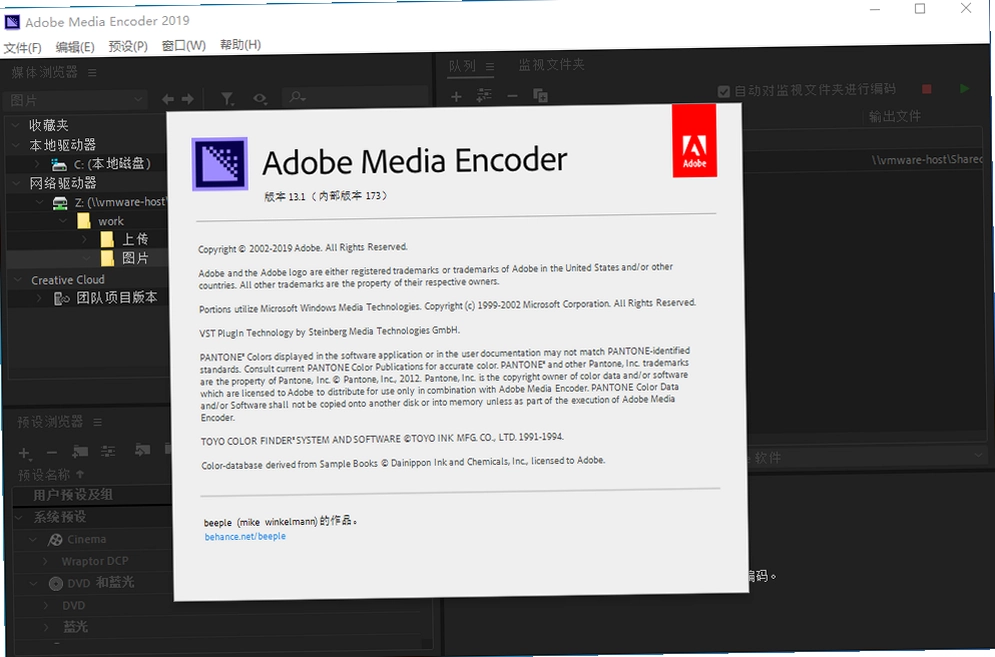Collapse the Creative Cloud node
The width and height of the screenshot is (995, 657).
18,280
